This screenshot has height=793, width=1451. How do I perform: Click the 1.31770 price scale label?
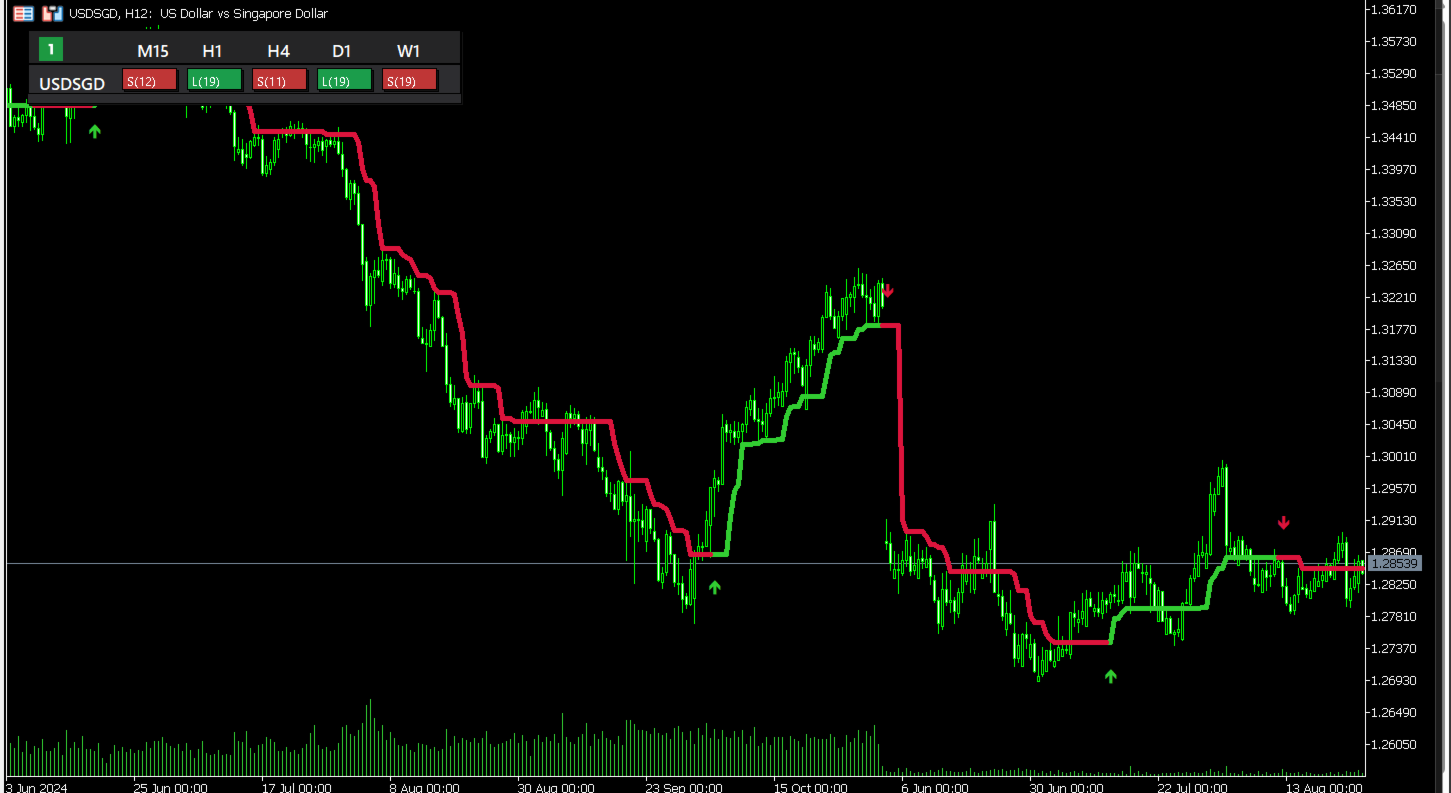coord(1396,329)
